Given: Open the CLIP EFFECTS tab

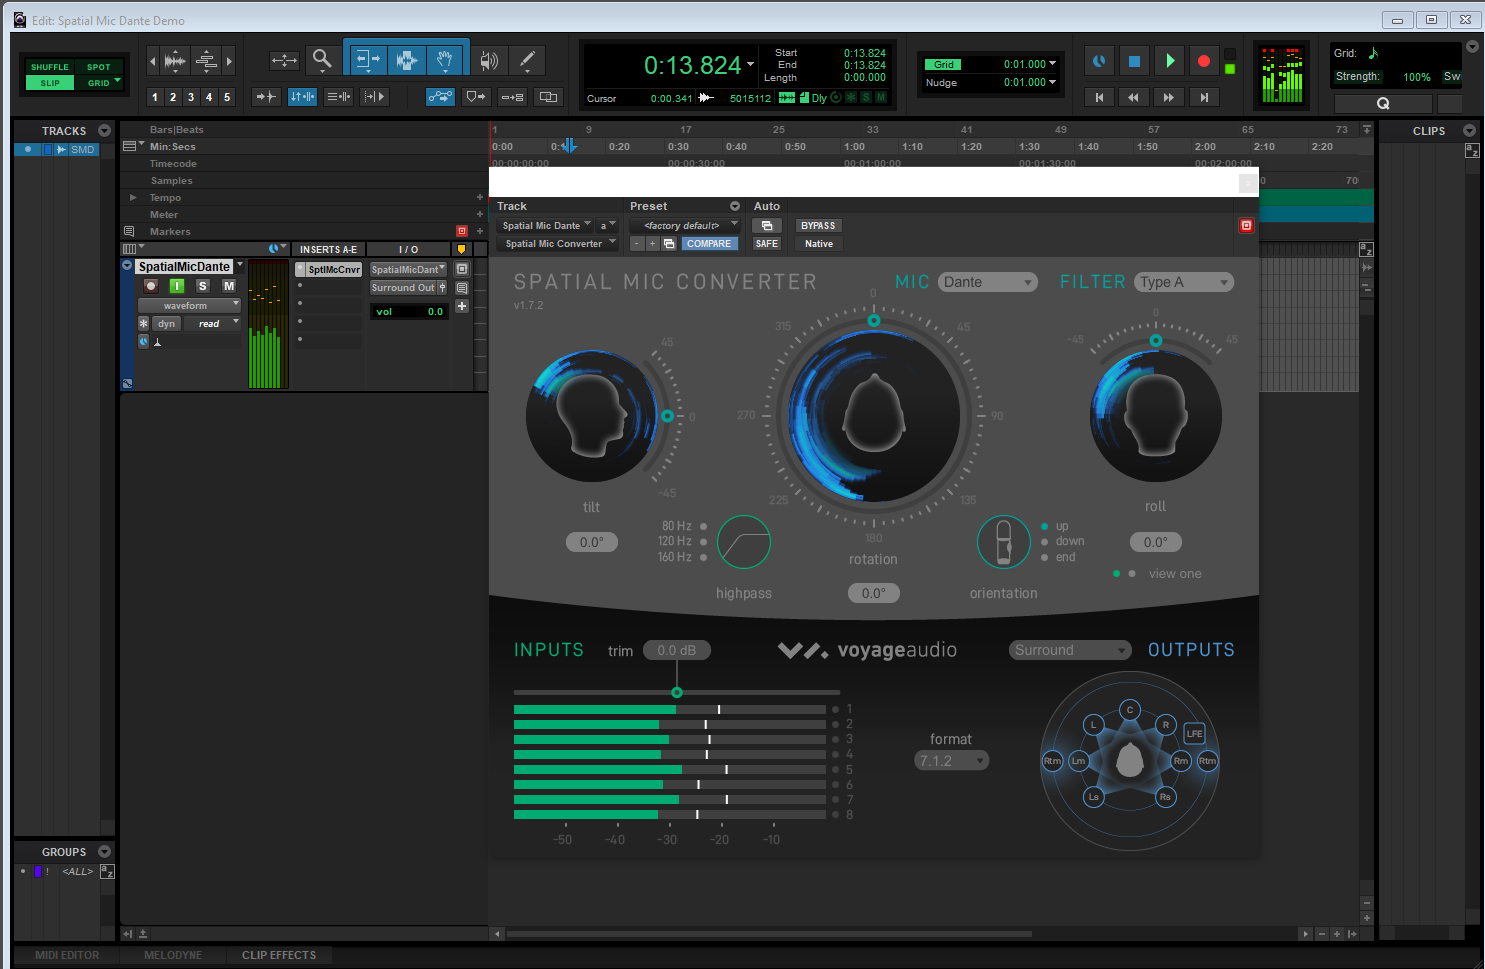Looking at the screenshot, I should click(x=279, y=955).
